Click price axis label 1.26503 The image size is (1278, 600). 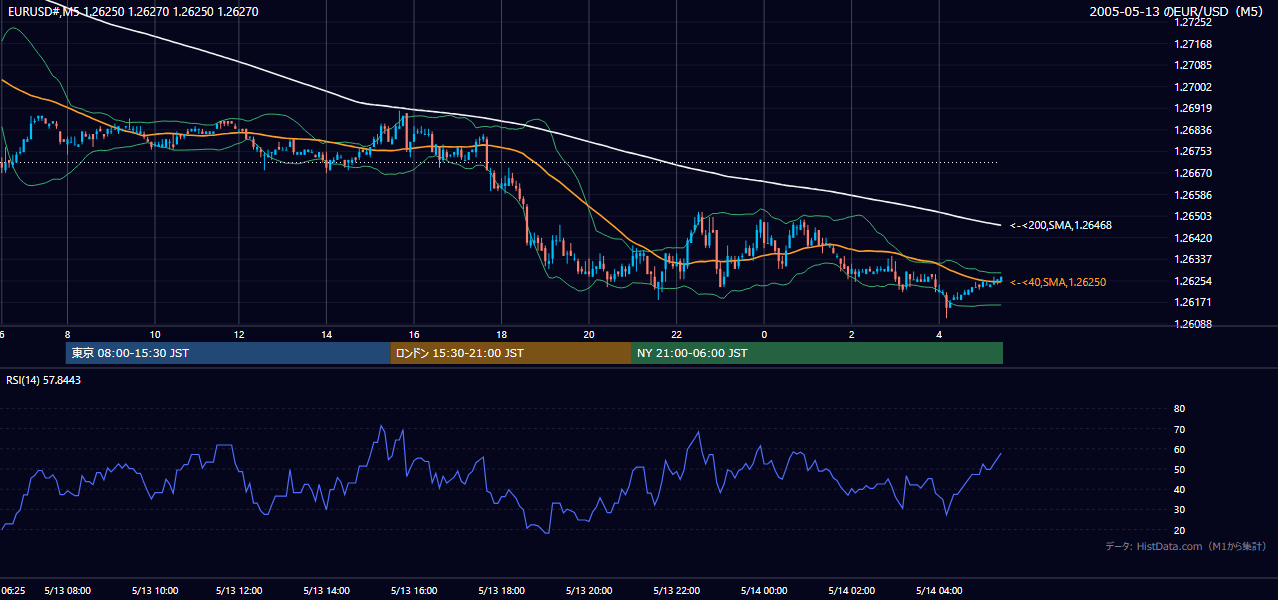coord(1194,216)
